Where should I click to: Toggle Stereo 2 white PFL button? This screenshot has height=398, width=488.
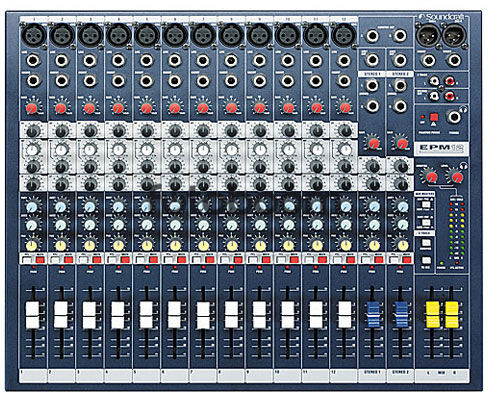pyautogui.click(x=393, y=260)
